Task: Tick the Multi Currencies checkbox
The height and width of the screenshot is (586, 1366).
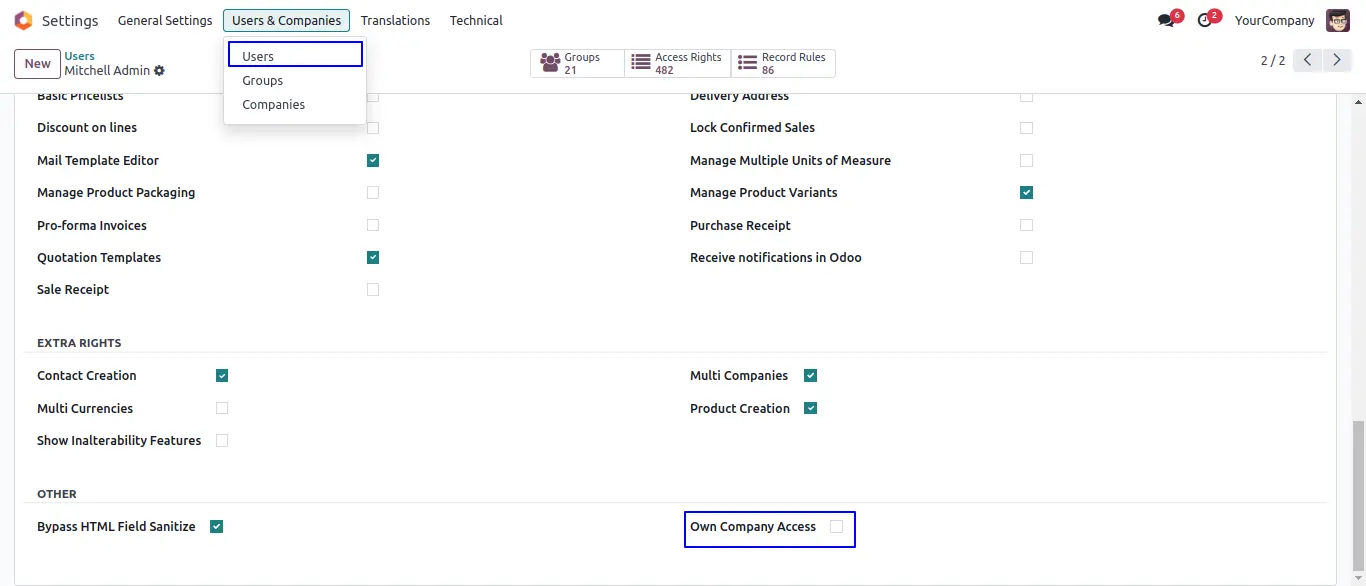Action: pos(222,408)
